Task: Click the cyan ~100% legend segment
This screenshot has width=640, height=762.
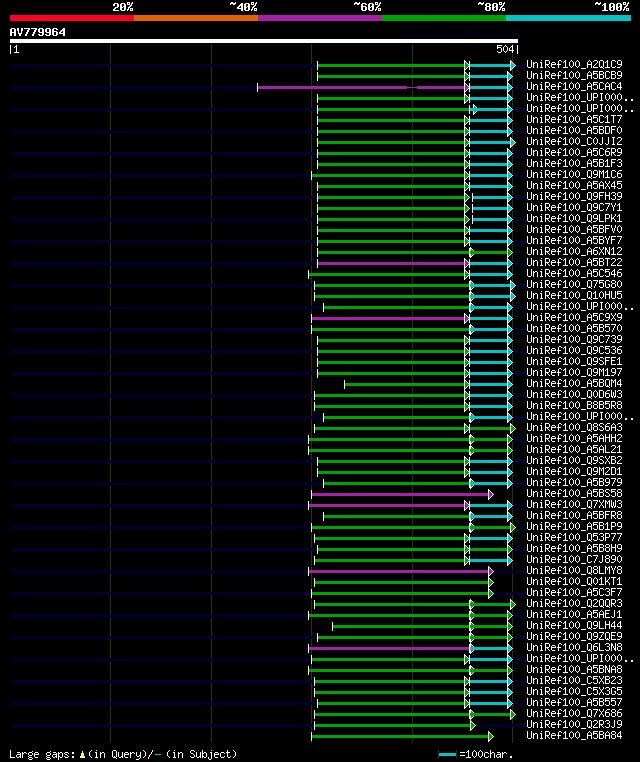Action: point(568,18)
